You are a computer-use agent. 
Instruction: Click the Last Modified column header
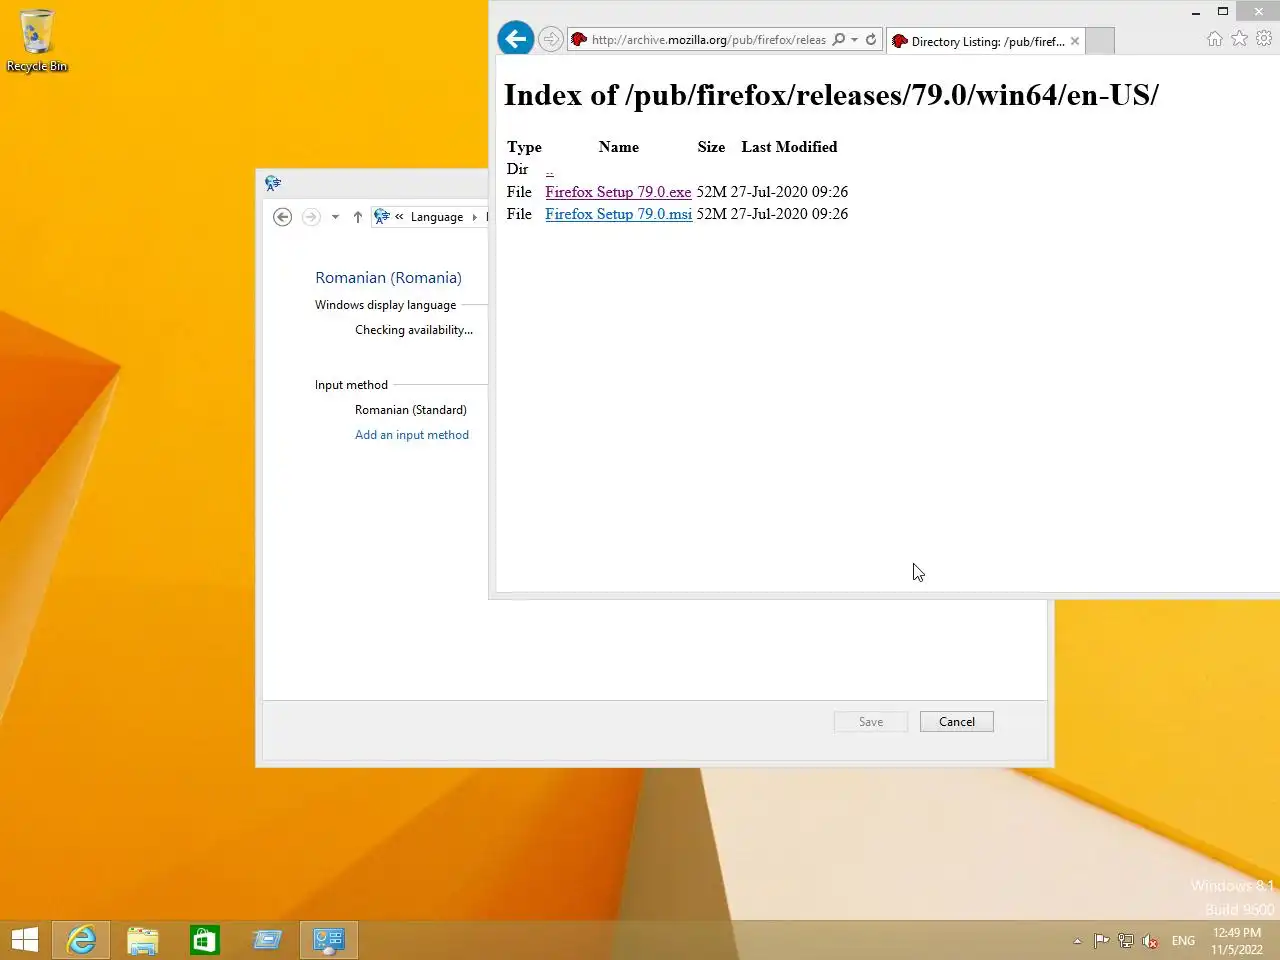789,147
